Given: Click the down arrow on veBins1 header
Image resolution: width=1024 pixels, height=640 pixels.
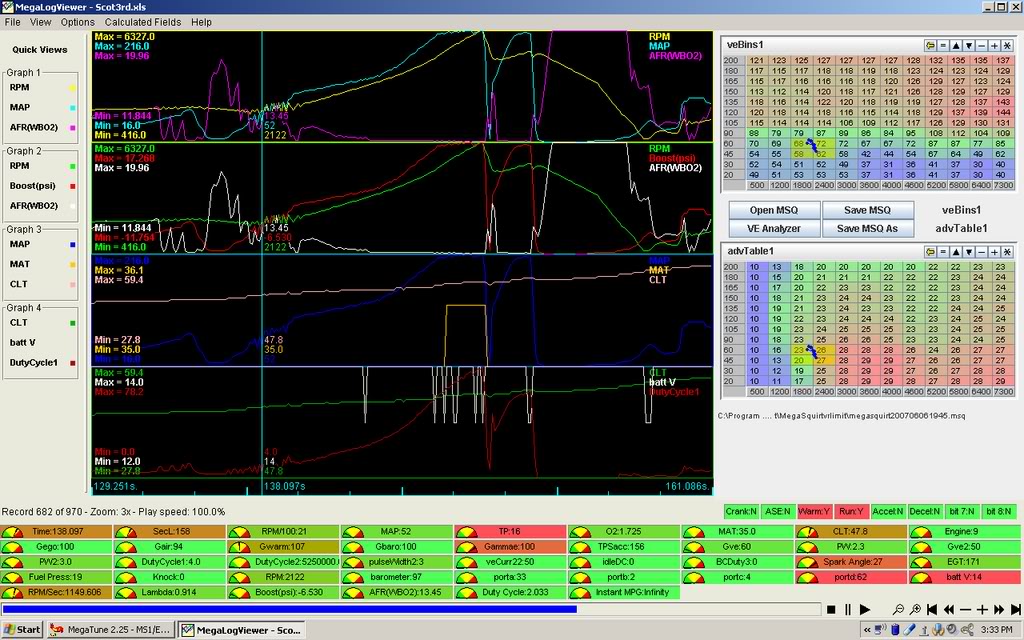Looking at the screenshot, I should coord(969,45).
